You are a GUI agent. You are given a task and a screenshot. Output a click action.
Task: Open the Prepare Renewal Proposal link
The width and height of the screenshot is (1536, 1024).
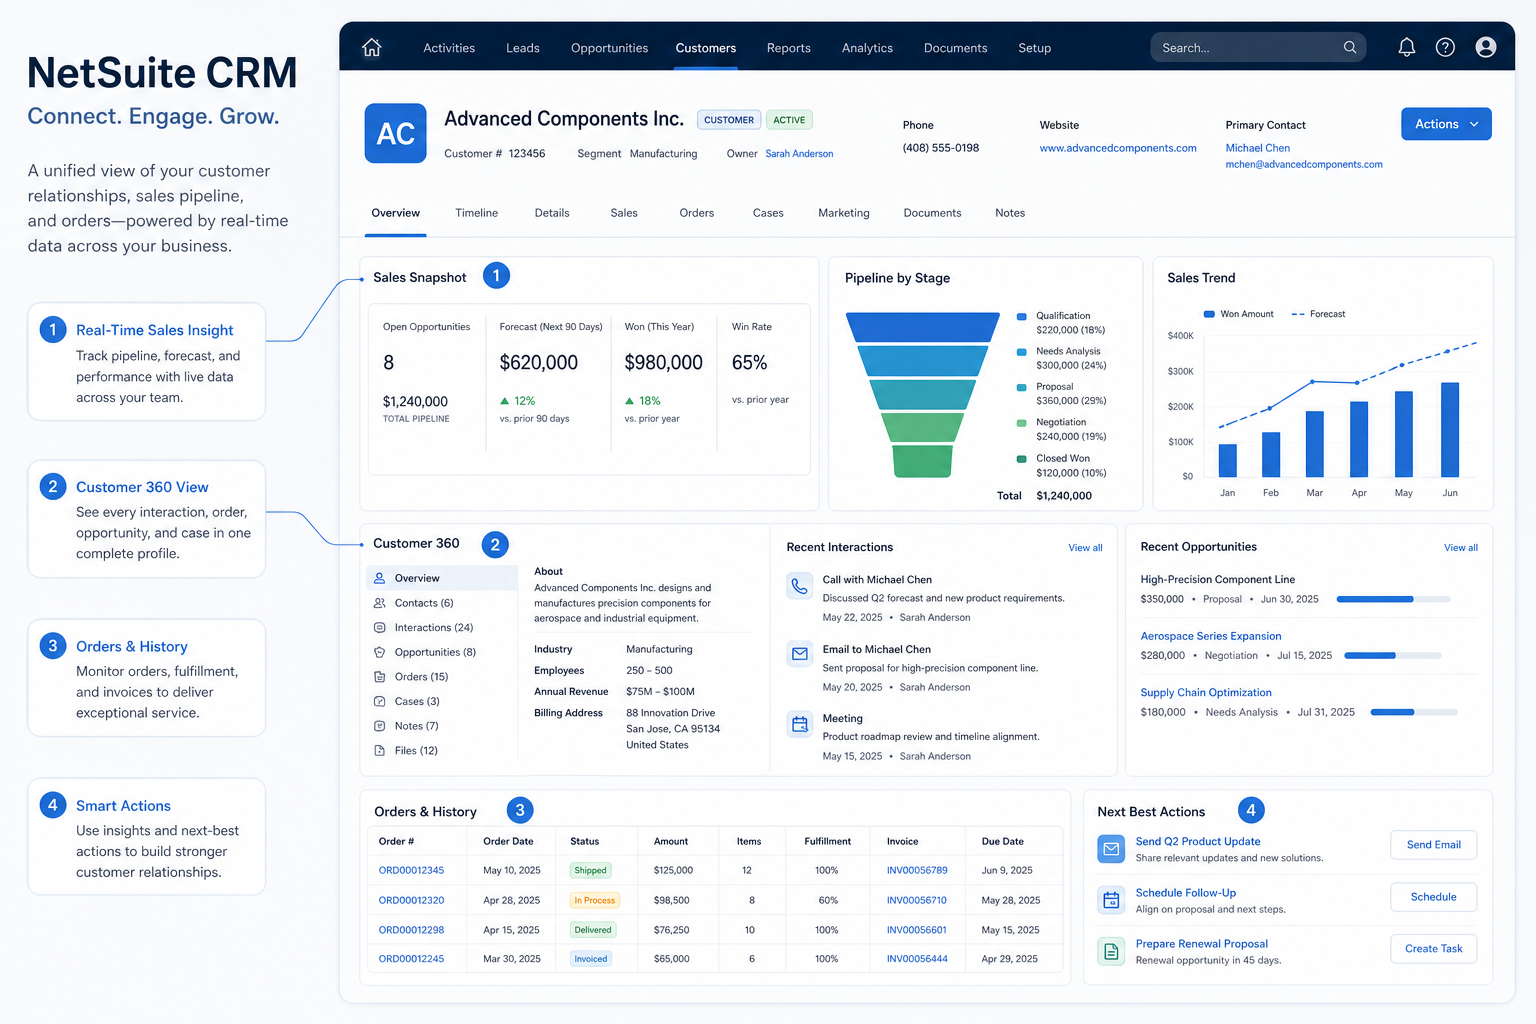1202,944
